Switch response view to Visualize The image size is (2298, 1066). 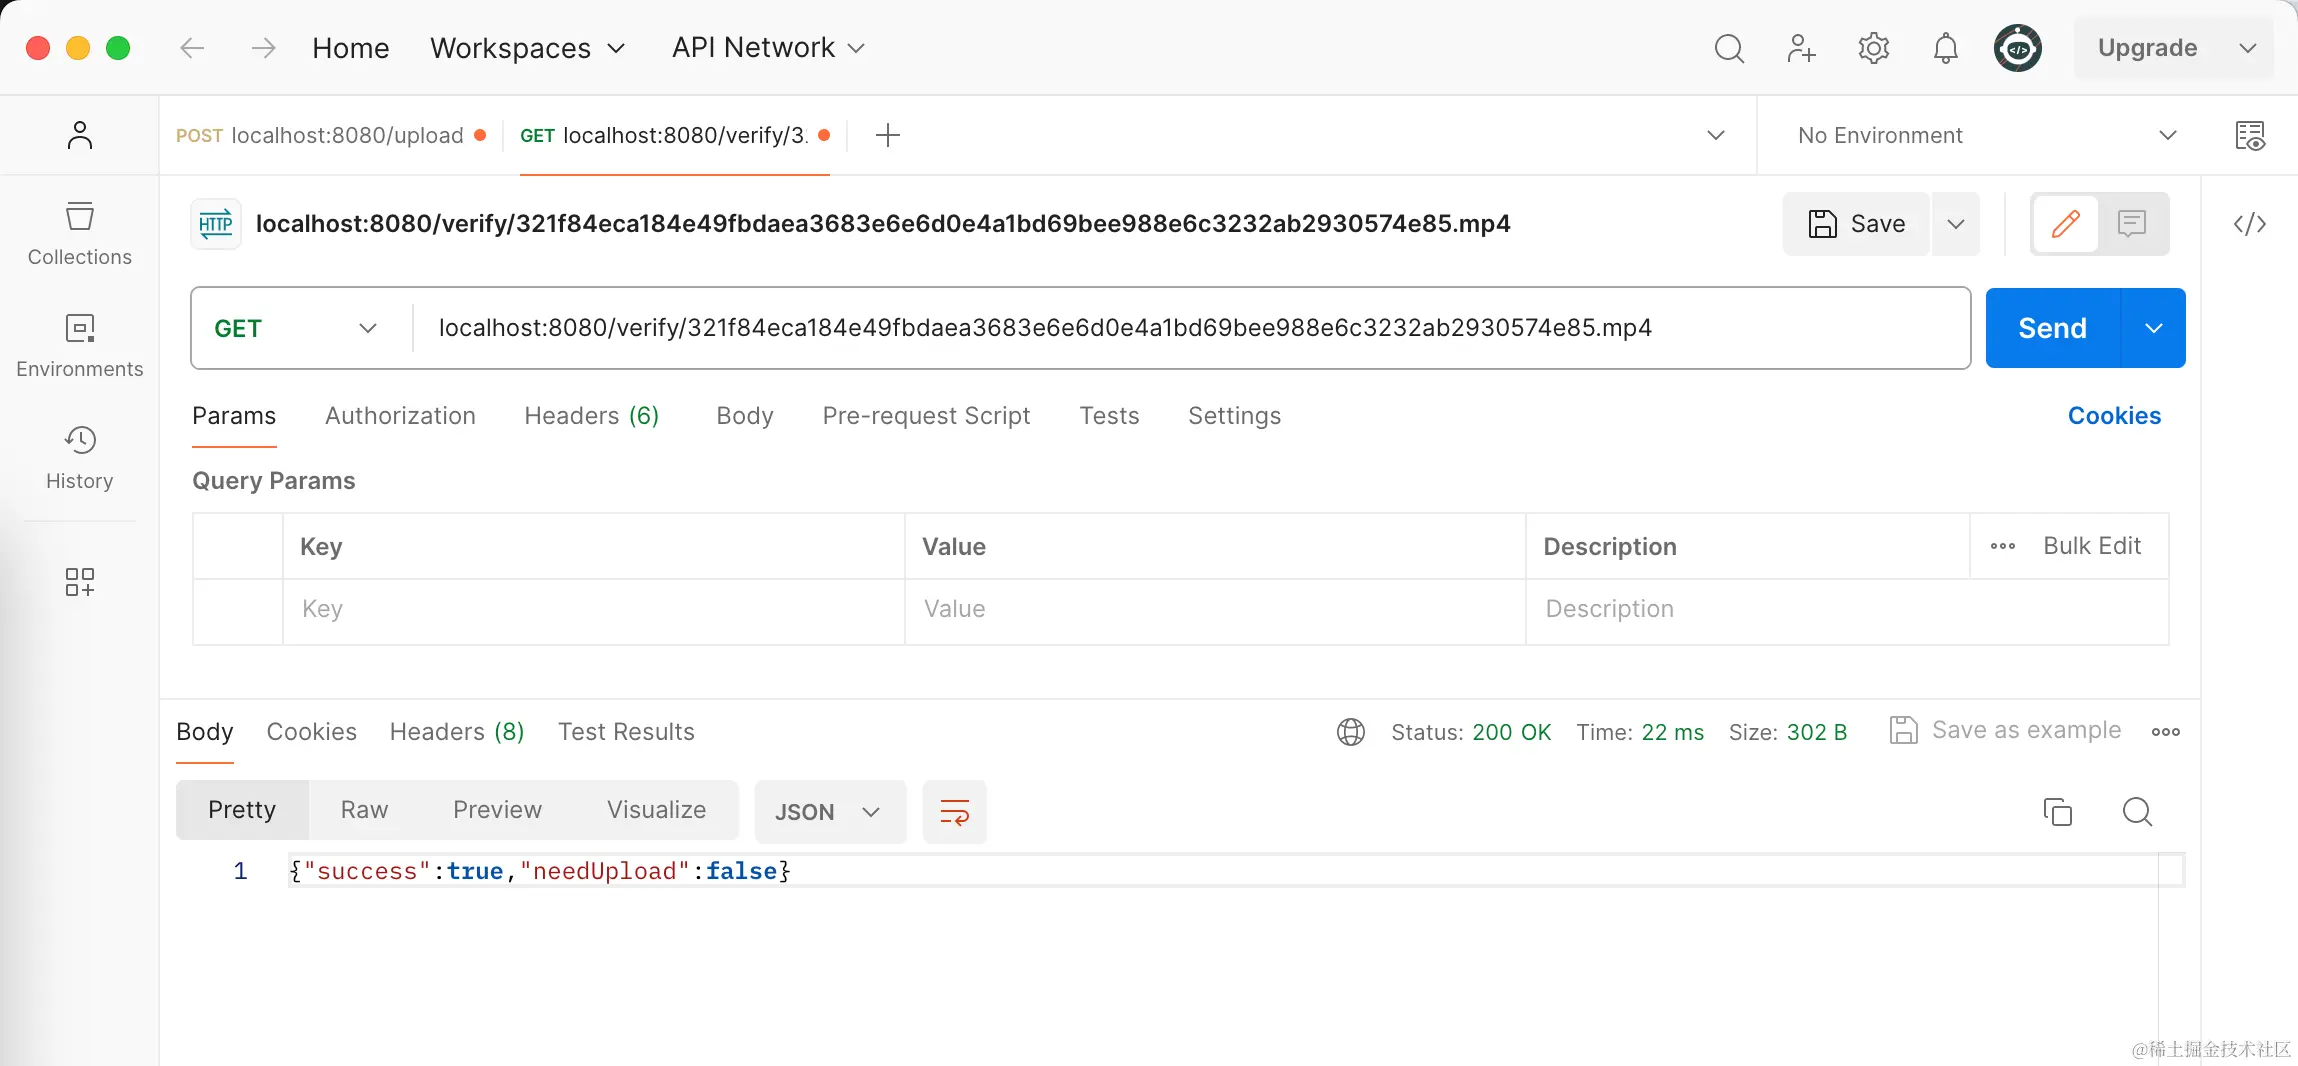pos(656,810)
